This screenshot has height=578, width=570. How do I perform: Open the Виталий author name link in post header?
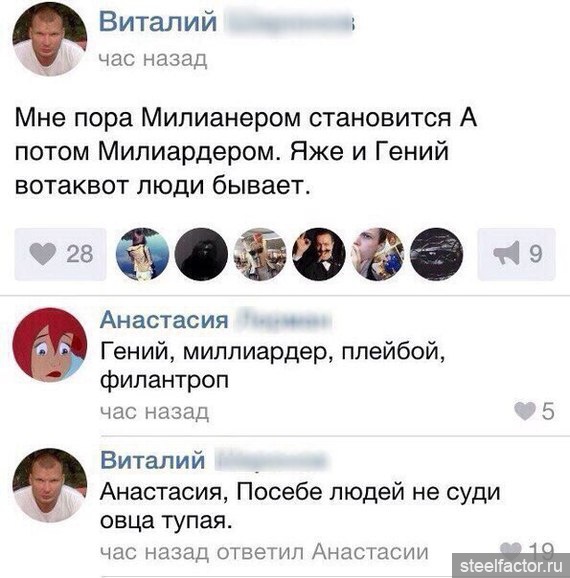[x=158, y=21]
